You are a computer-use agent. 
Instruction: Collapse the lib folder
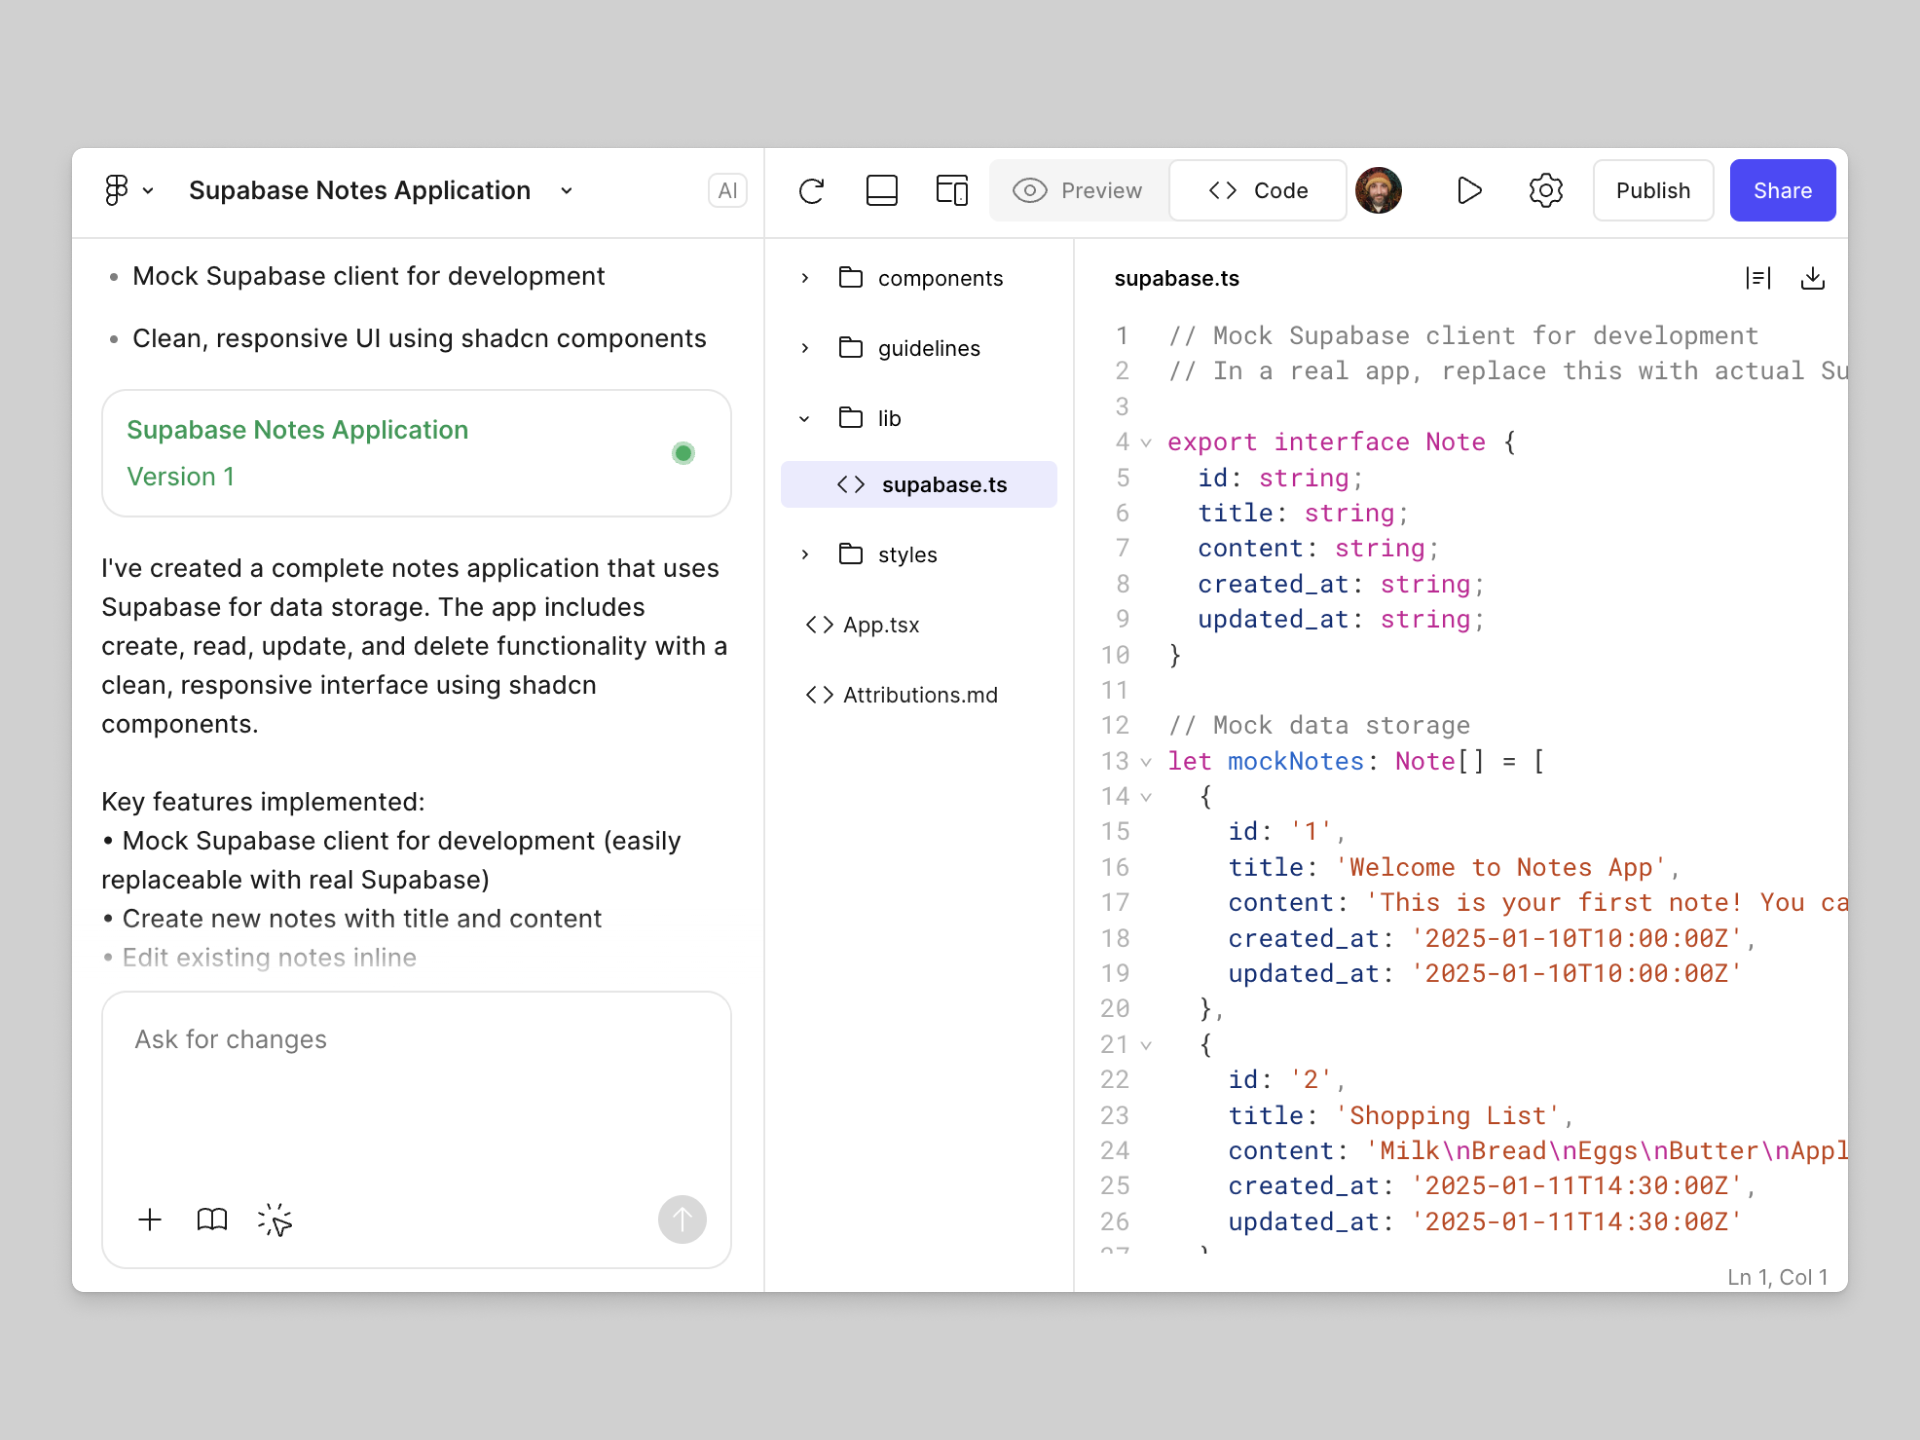coord(805,418)
